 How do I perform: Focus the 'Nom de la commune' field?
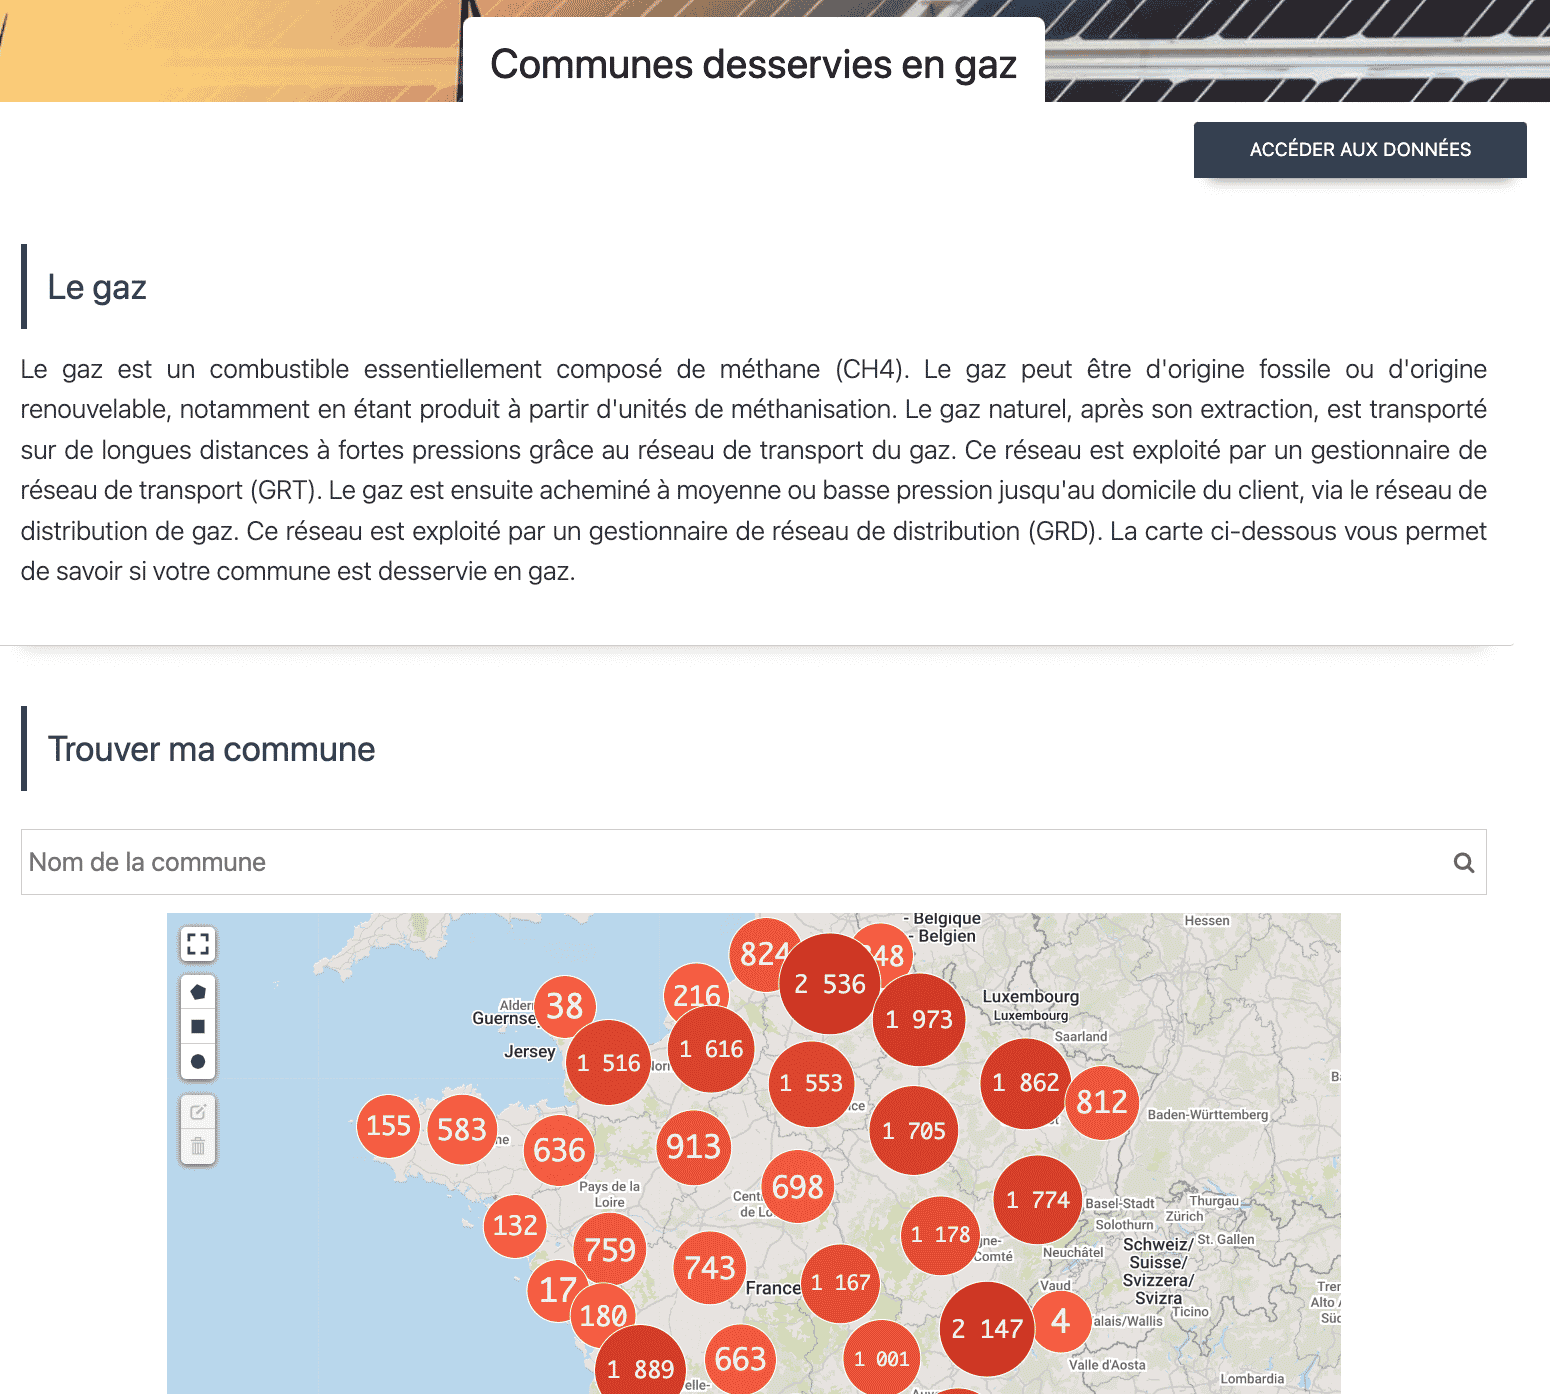point(730,862)
